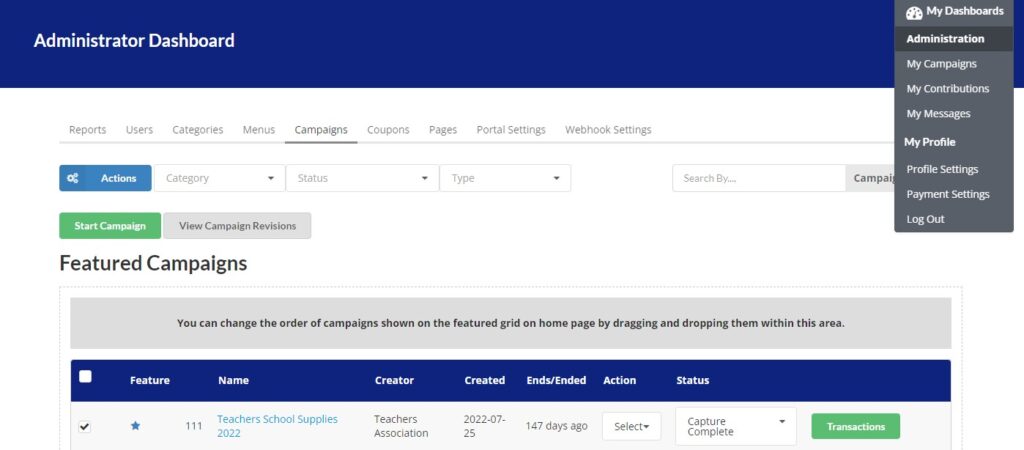This screenshot has height=450, width=1024.
Task: Click the gears icon on Actions button
Action: click(73, 178)
